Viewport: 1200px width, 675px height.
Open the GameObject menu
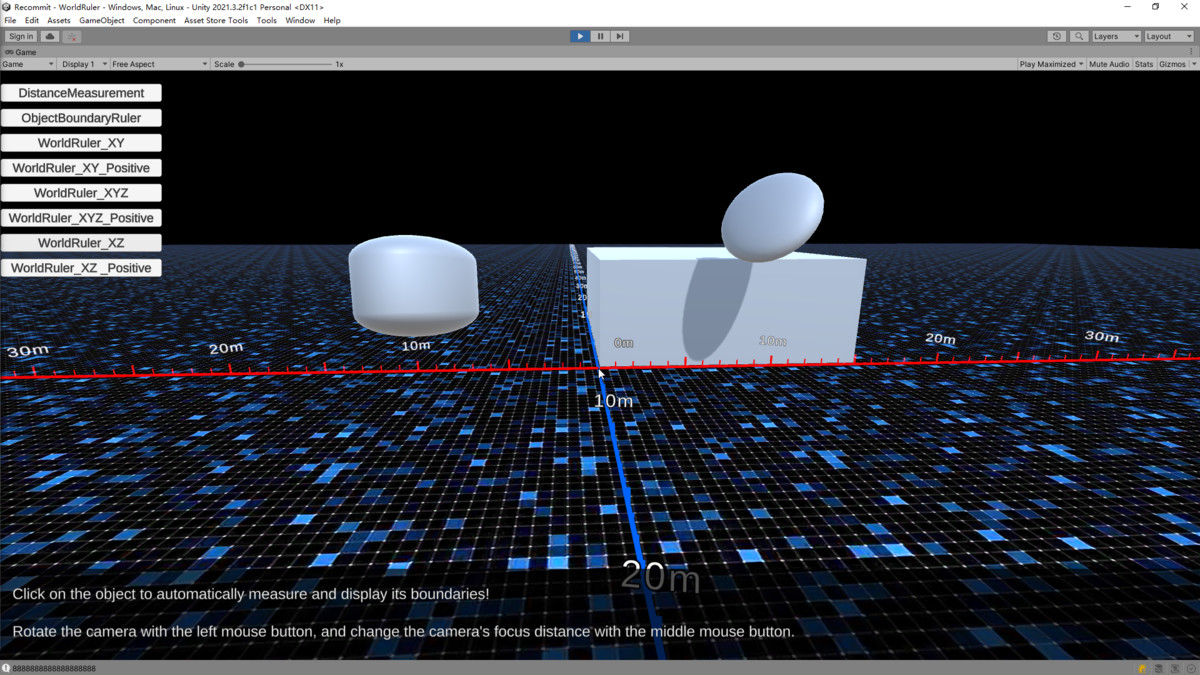click(x=102, y=20)
